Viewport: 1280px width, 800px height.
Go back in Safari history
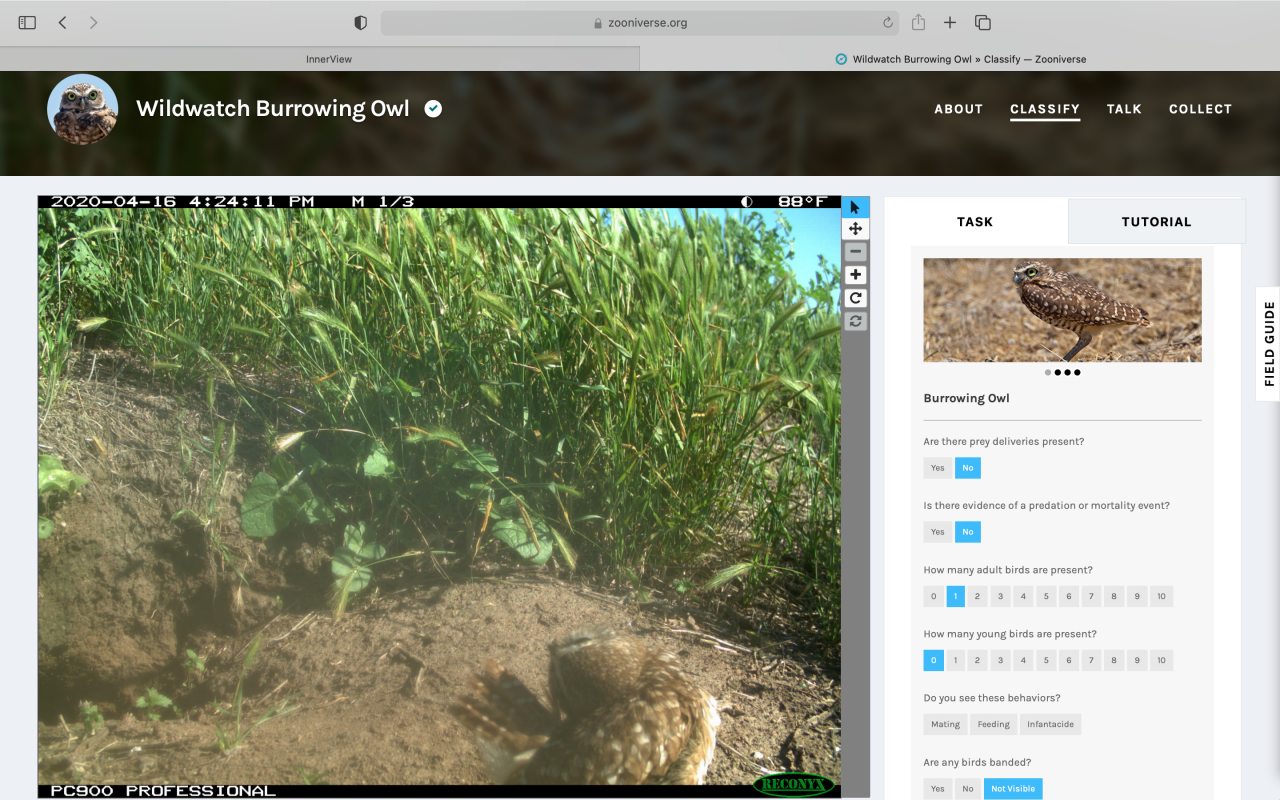click(62, 22)
